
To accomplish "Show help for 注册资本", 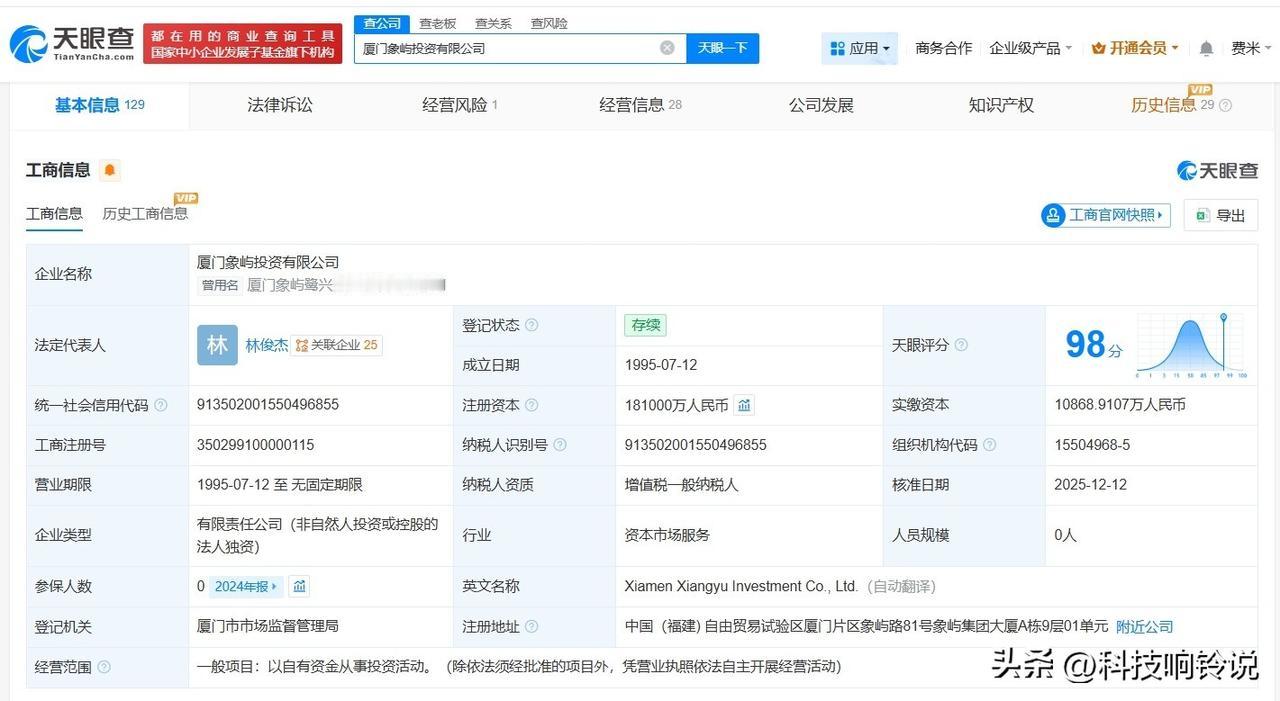I will 532,405.
